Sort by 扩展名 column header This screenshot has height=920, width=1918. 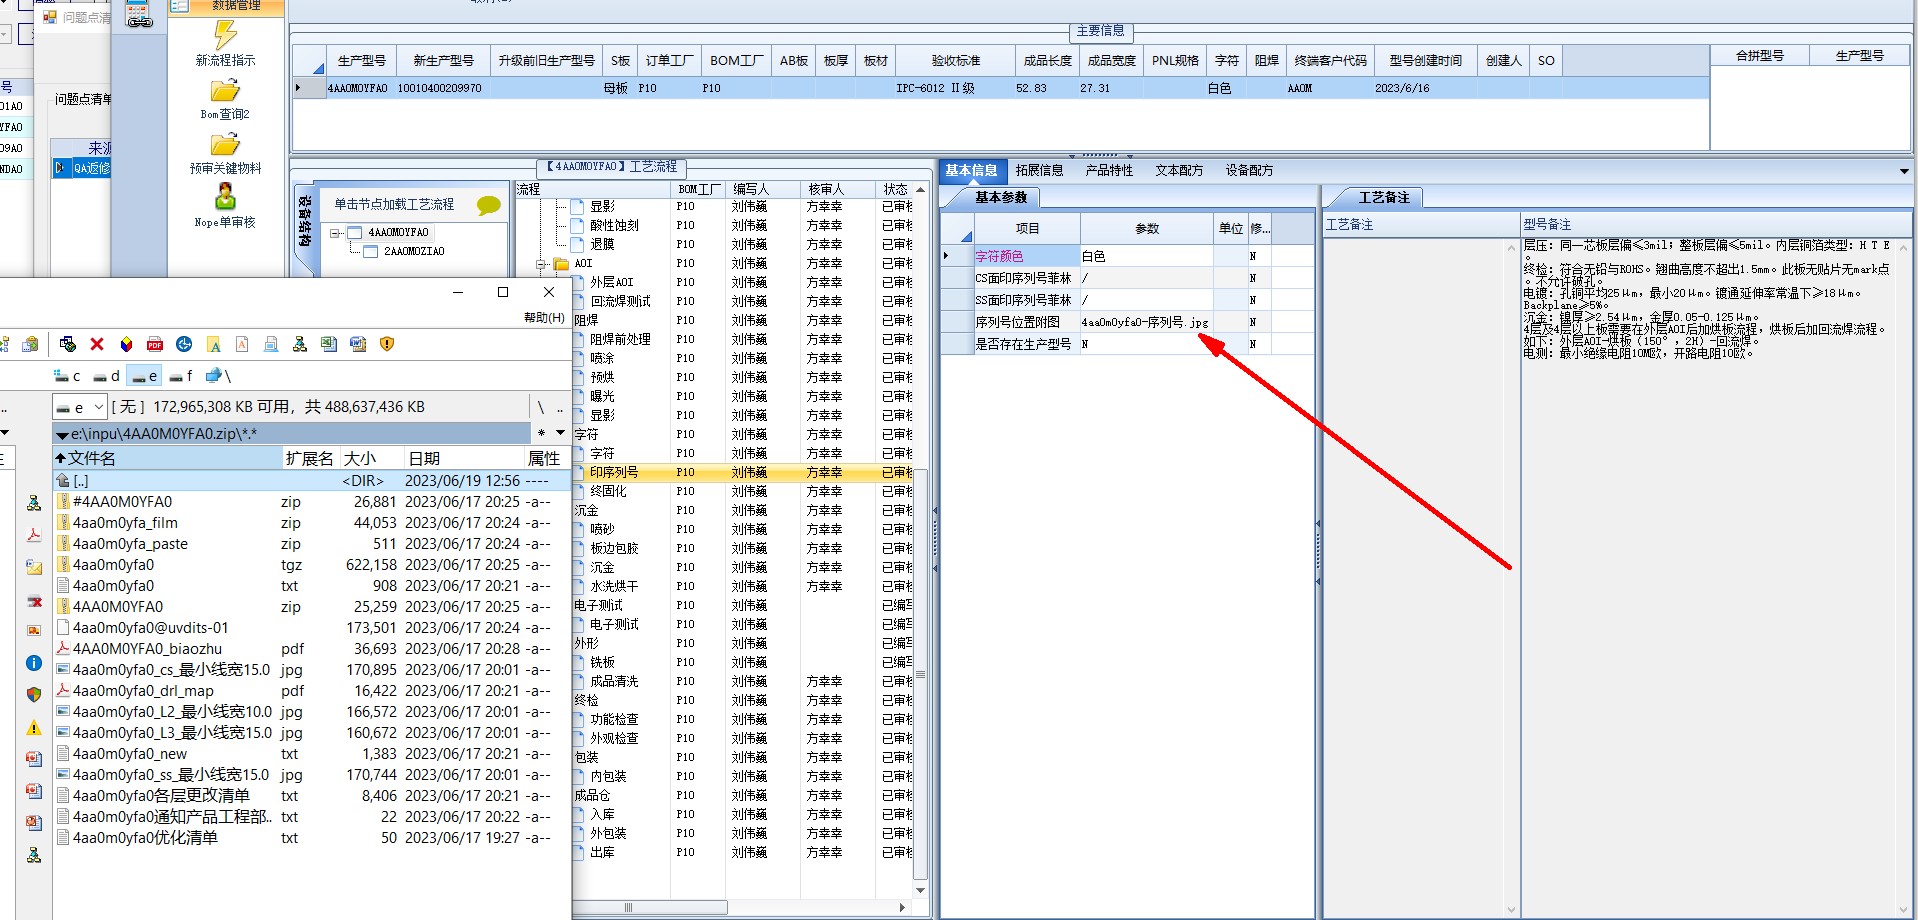310,458
